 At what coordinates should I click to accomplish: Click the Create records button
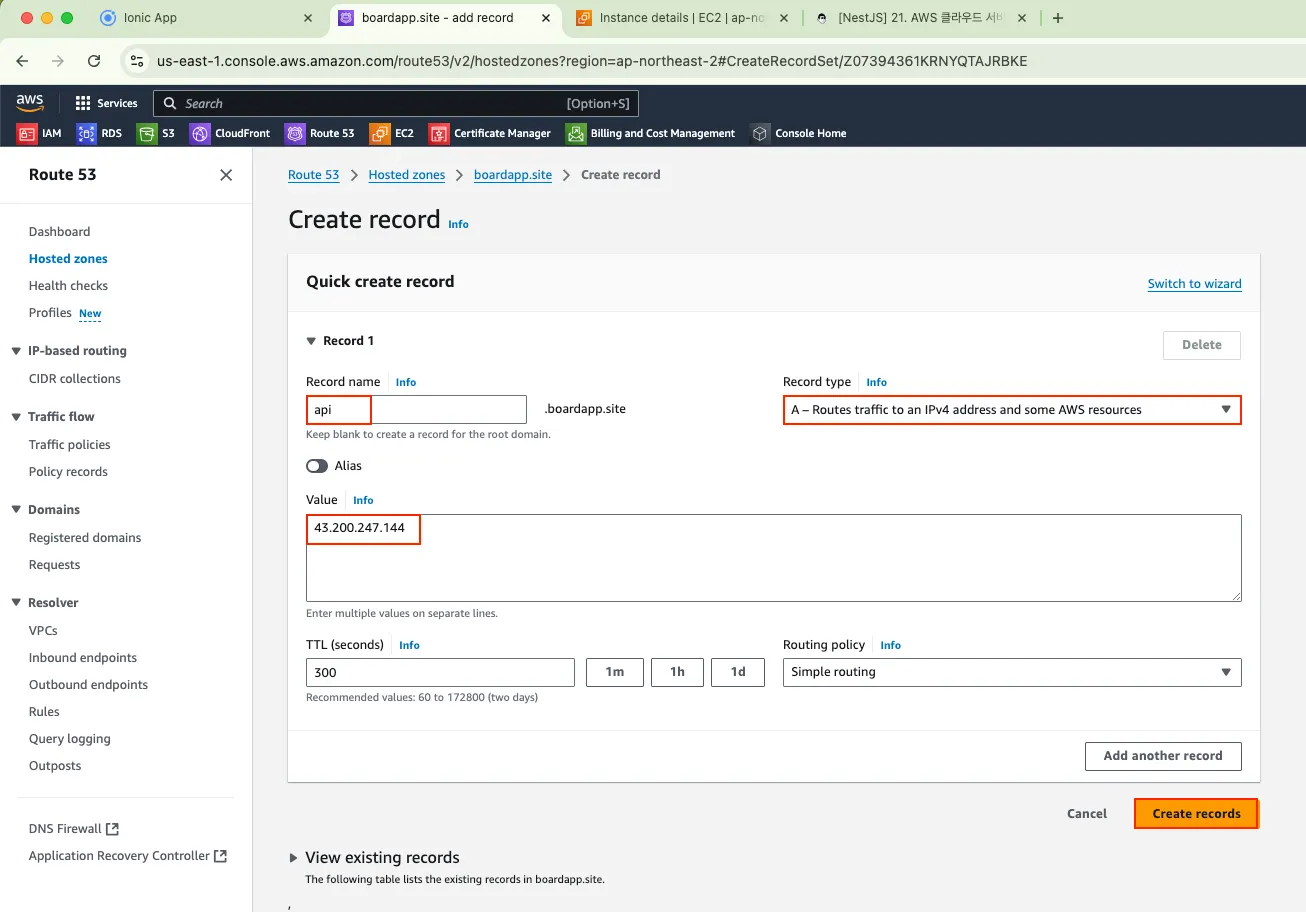point(1196,814)
